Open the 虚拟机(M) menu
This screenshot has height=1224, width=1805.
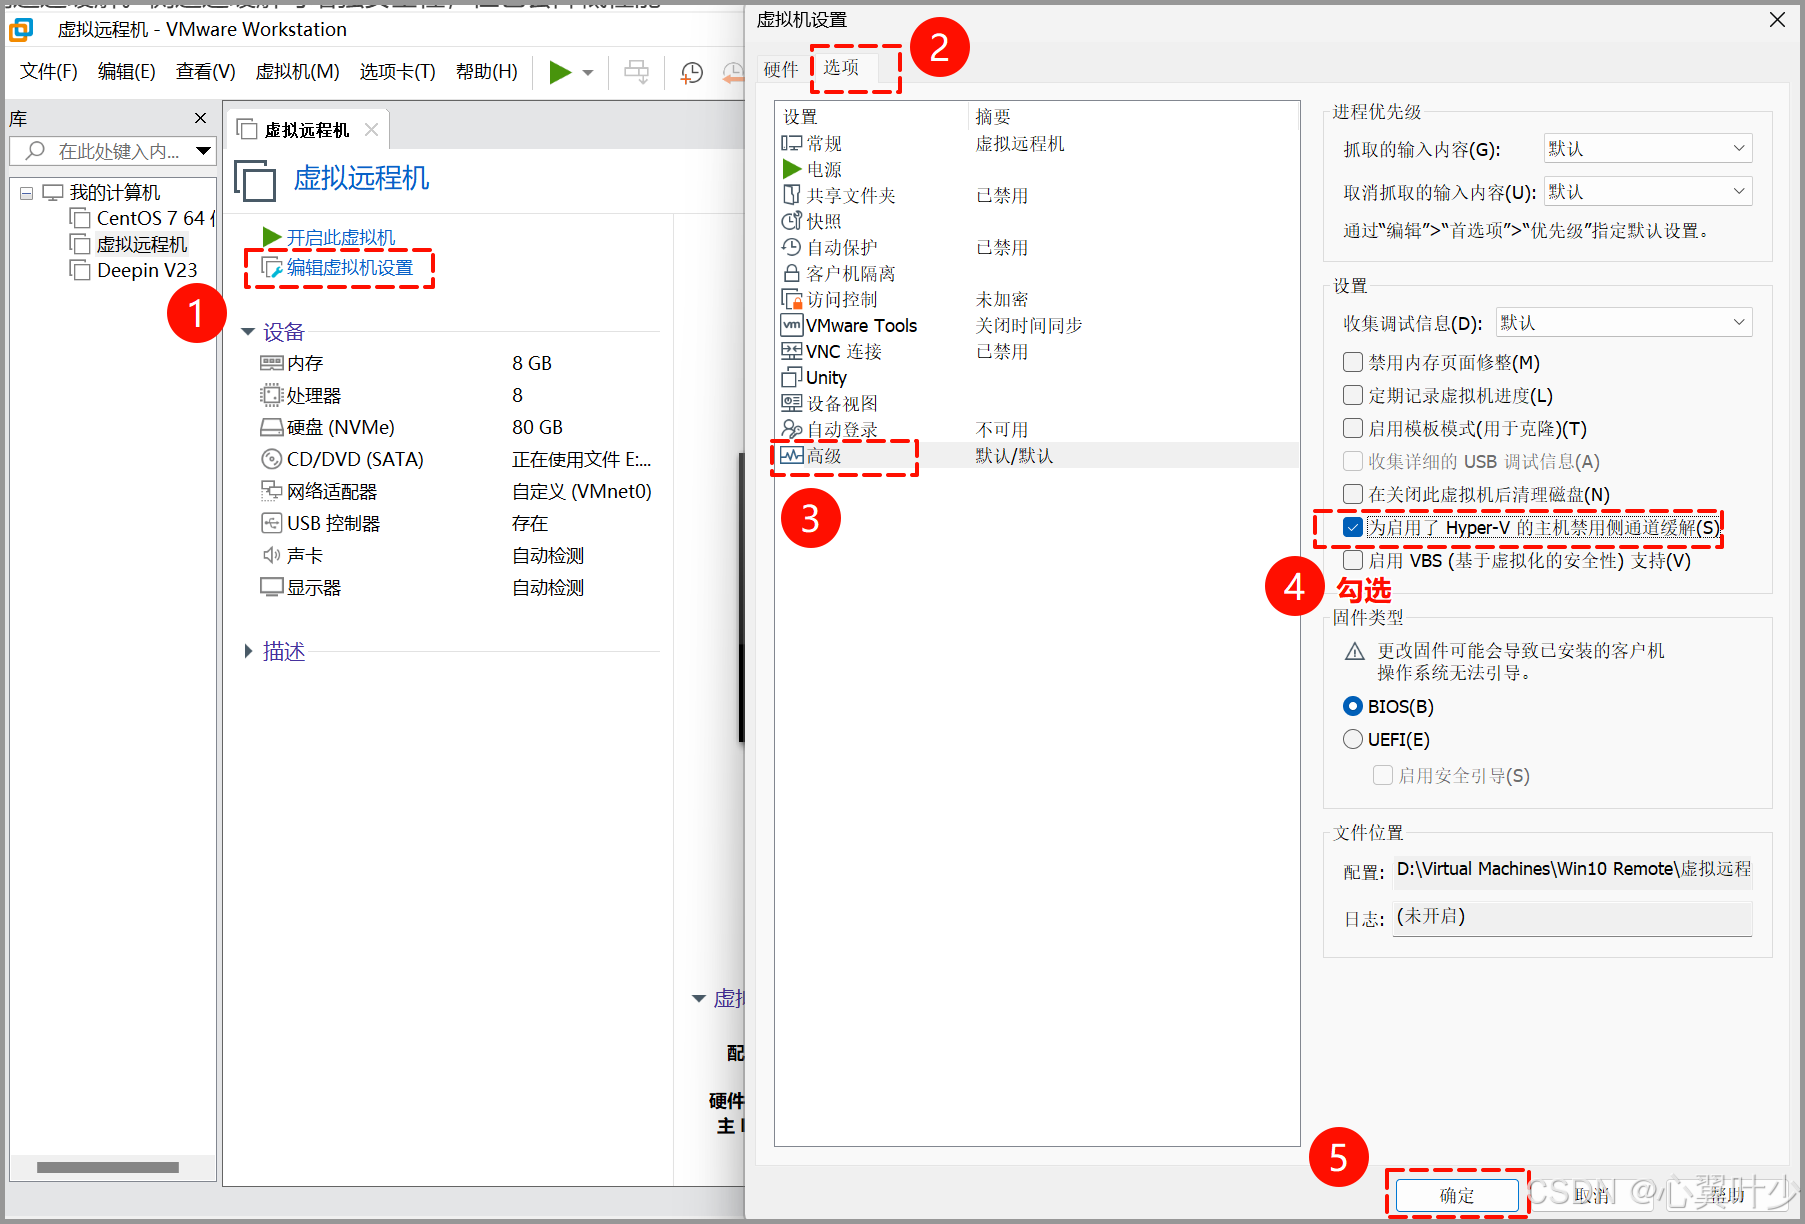click(x=298, y=72)
